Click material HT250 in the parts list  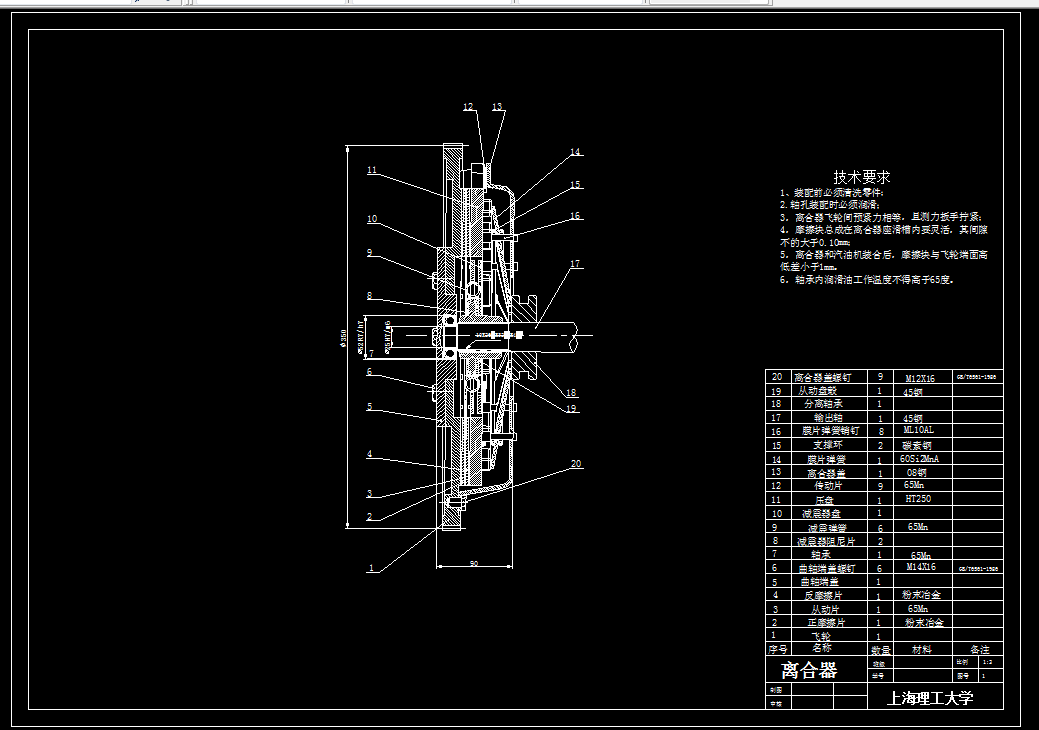tap(918, 499)
